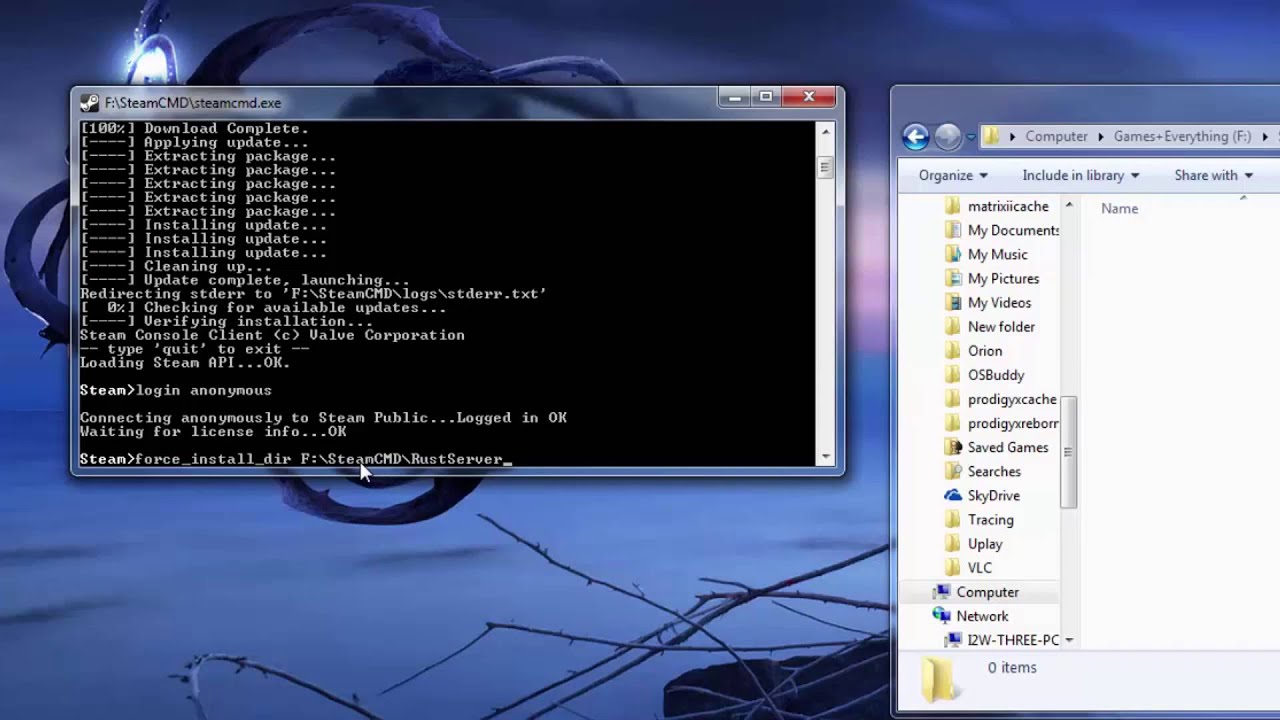This screenshot has height=720, width=1280.
Task: Click the My Documents folder icon
Action: [x=953, y=230]
